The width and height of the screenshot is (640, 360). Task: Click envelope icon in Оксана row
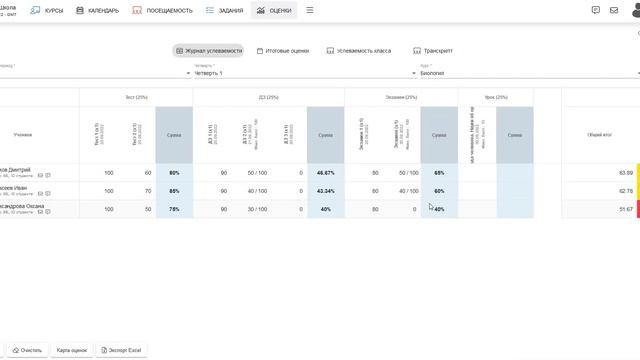tap(40, 212)
